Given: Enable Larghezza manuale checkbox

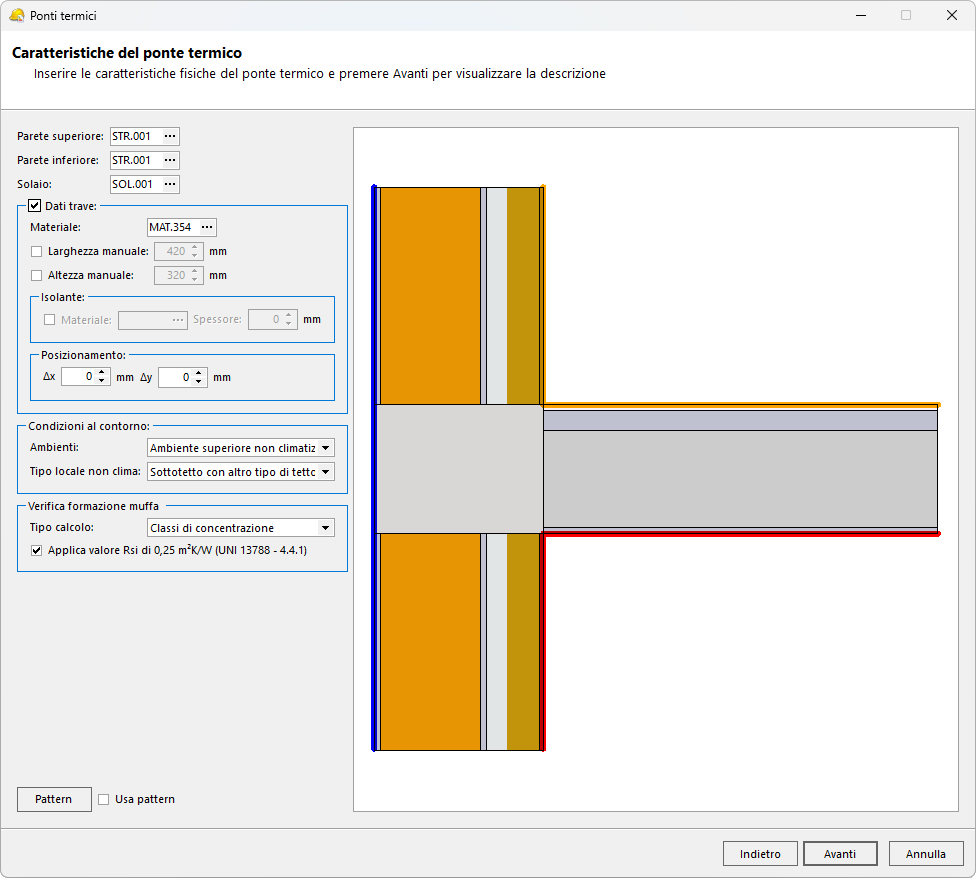Looking at the screenshot, I should pos(37,251).
